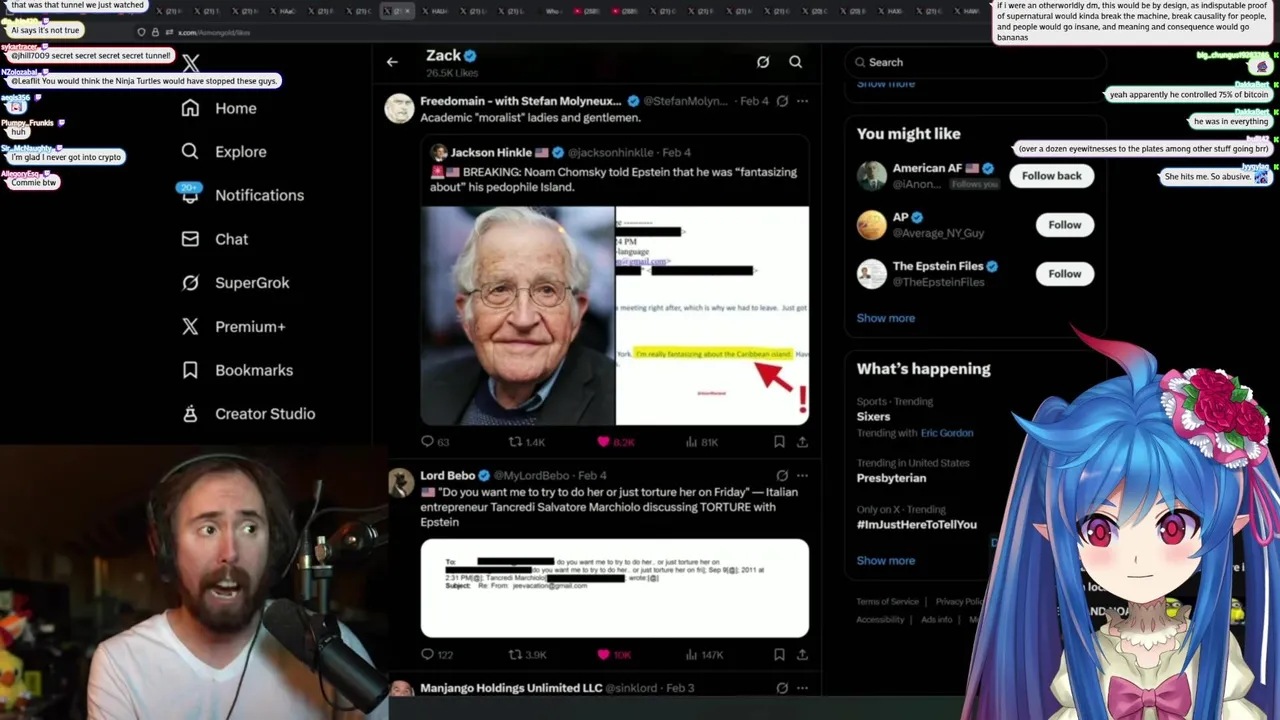Repost the Freedomain post showing 1.4K
Image resolution: width=1280 pixels, height=720 pixels.
click(527, 441)
